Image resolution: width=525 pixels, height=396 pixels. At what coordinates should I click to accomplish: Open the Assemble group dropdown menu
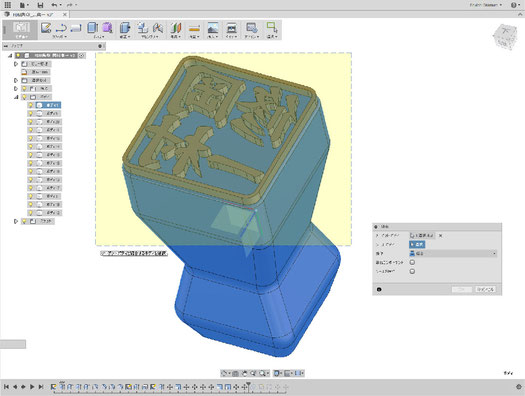(x=150, y=36)
